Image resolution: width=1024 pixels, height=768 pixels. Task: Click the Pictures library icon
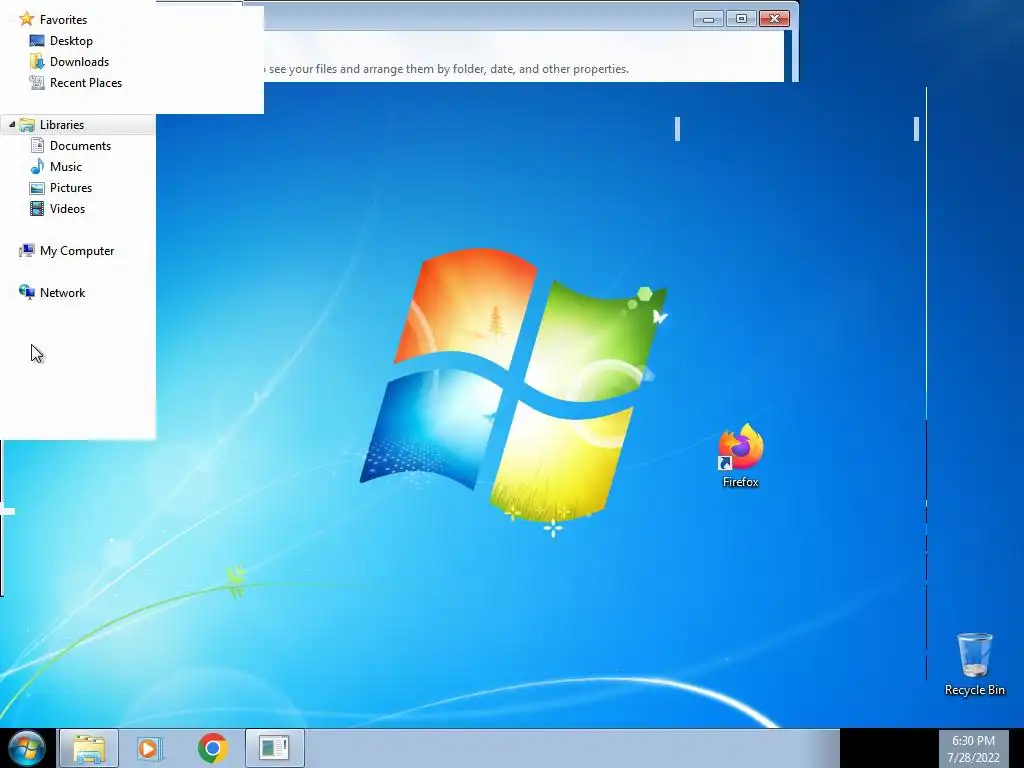37,188
